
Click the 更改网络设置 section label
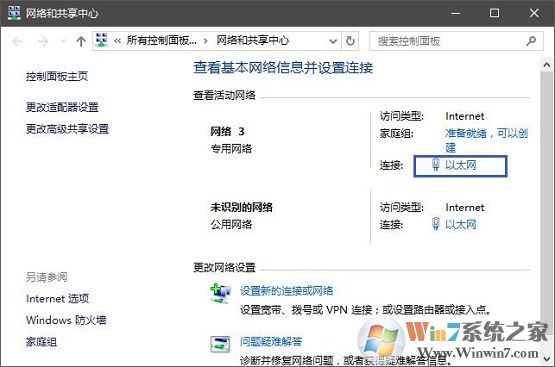point(224,268)
